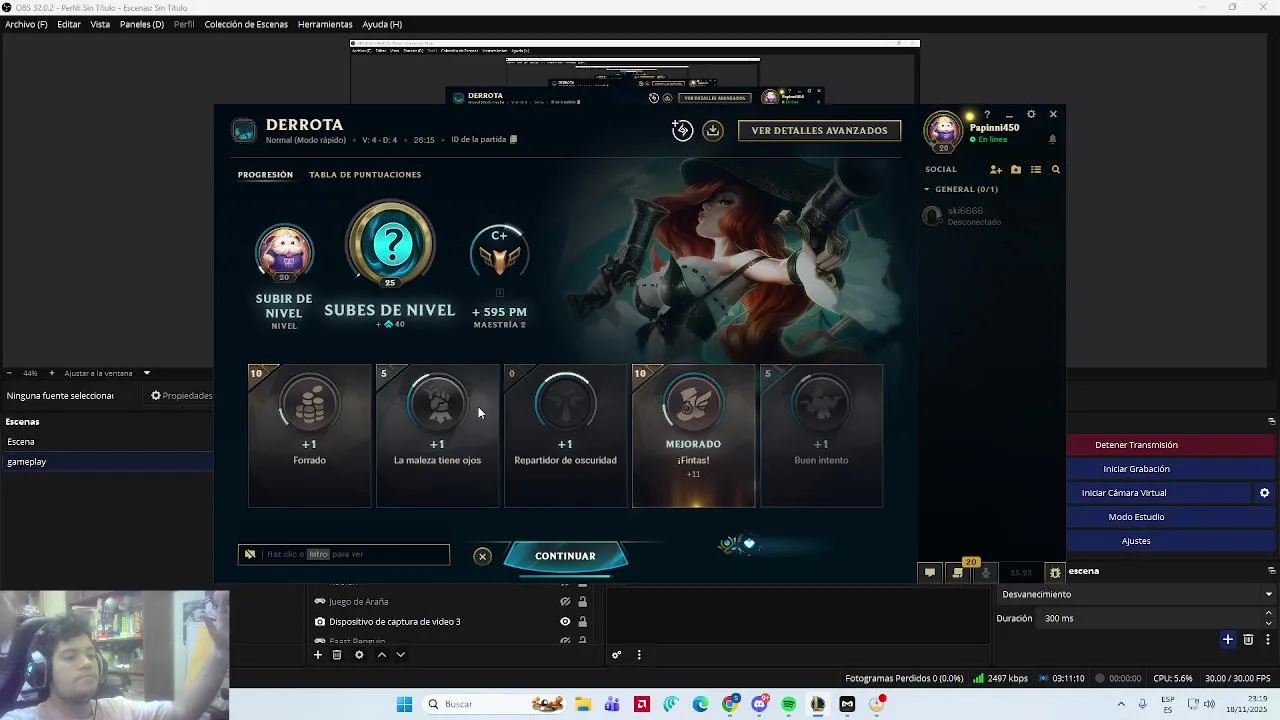The image size is (1280, 720).
Task: Zoom in preview with plus button
Action: pyautogui.click(x=52, y=373)
